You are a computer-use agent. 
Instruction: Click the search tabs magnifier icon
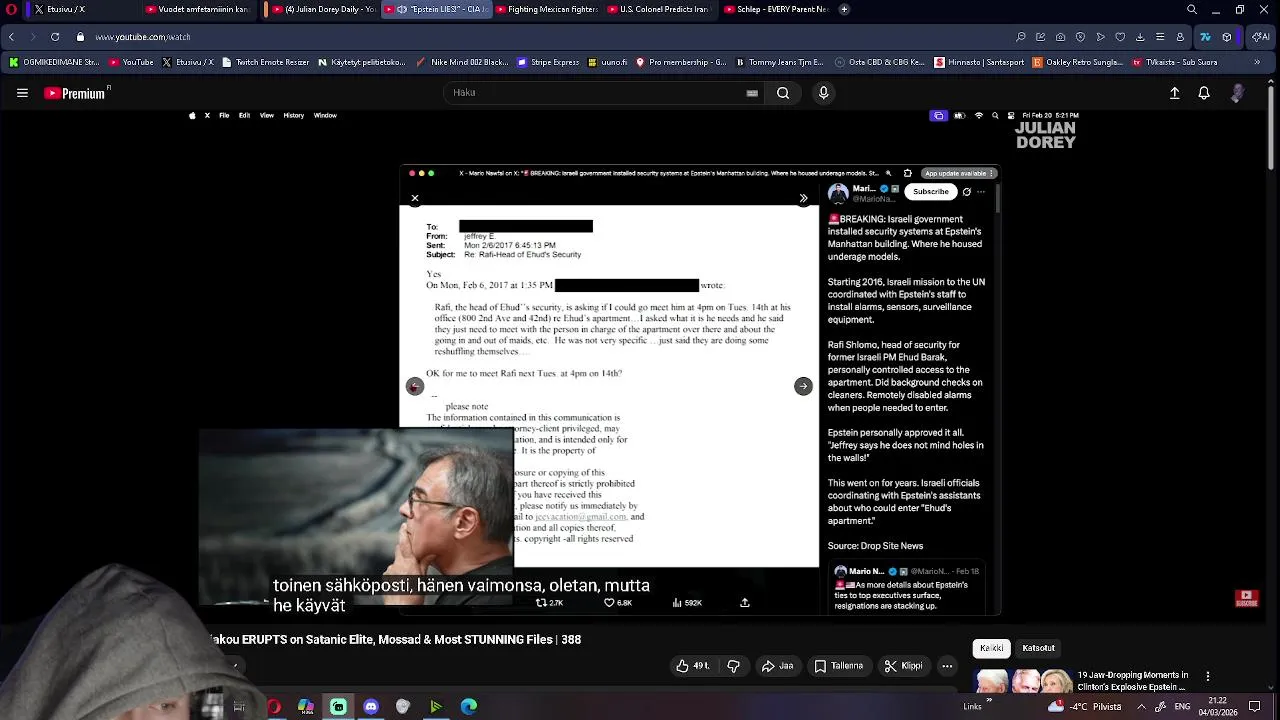(1192, 10)
